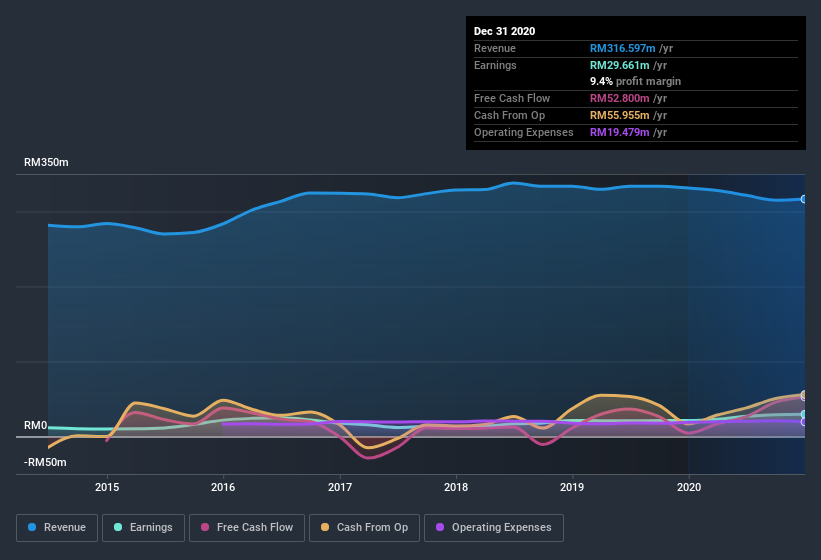
Task: Click the 2019 x-axis label
Action: tap(572, 487)
